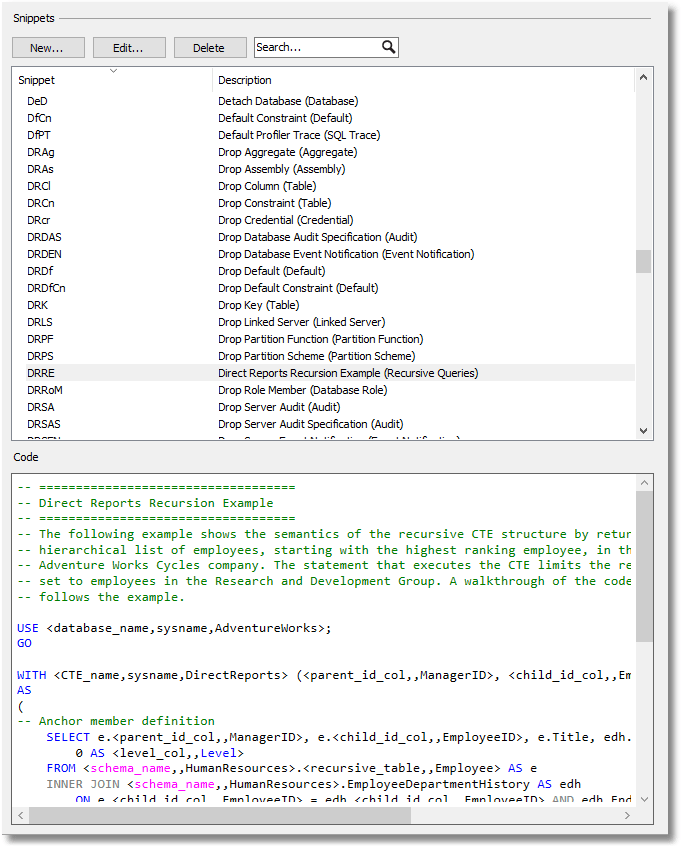
Task: Click 'Drop Server Audit Specification' description
Action: 311,424
